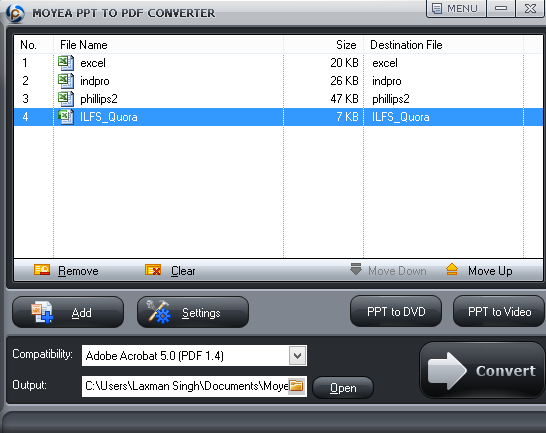Click the Add files button
This screenshot has height=433, width=546.
[x=68, y=312]
